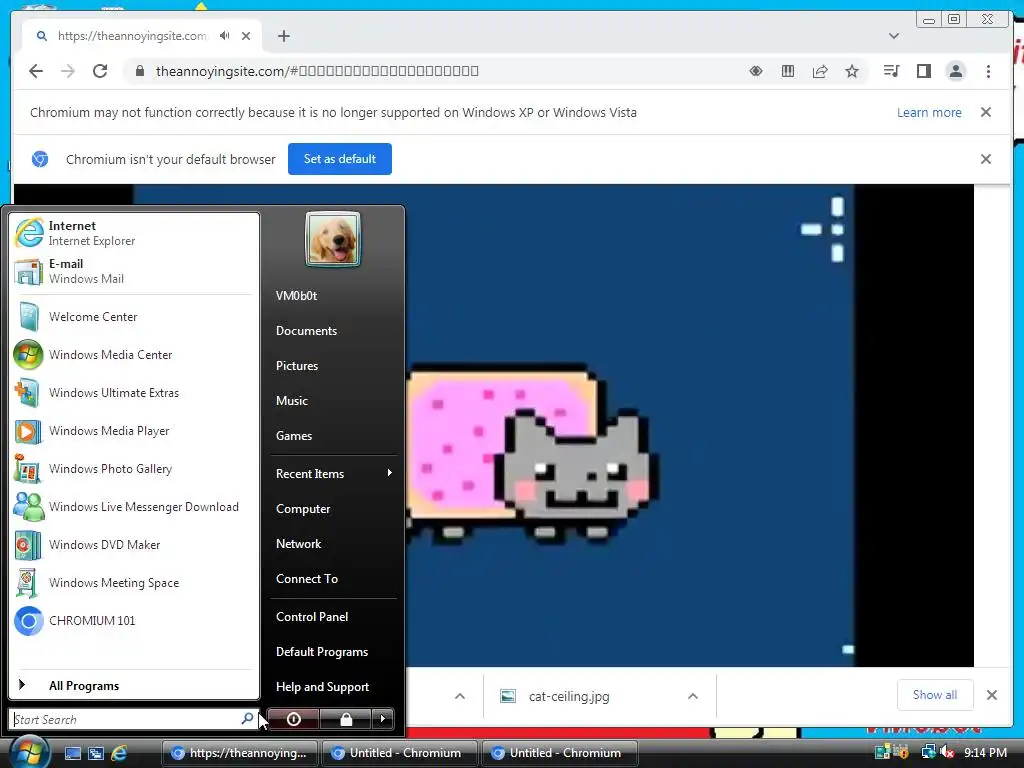Expand All Programs list
This screenshot has width=1024, height=768.
click(134, 685)
